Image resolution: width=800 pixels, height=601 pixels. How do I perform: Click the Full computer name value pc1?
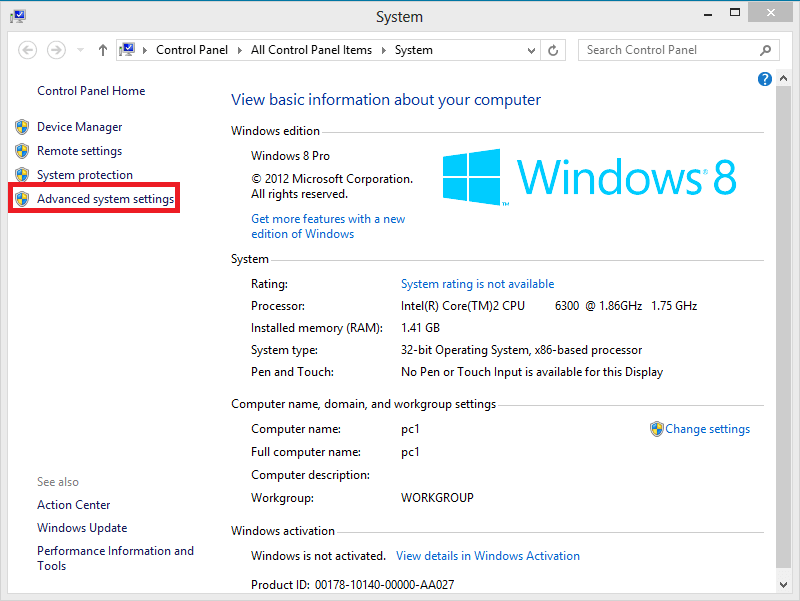coord(410,452)
